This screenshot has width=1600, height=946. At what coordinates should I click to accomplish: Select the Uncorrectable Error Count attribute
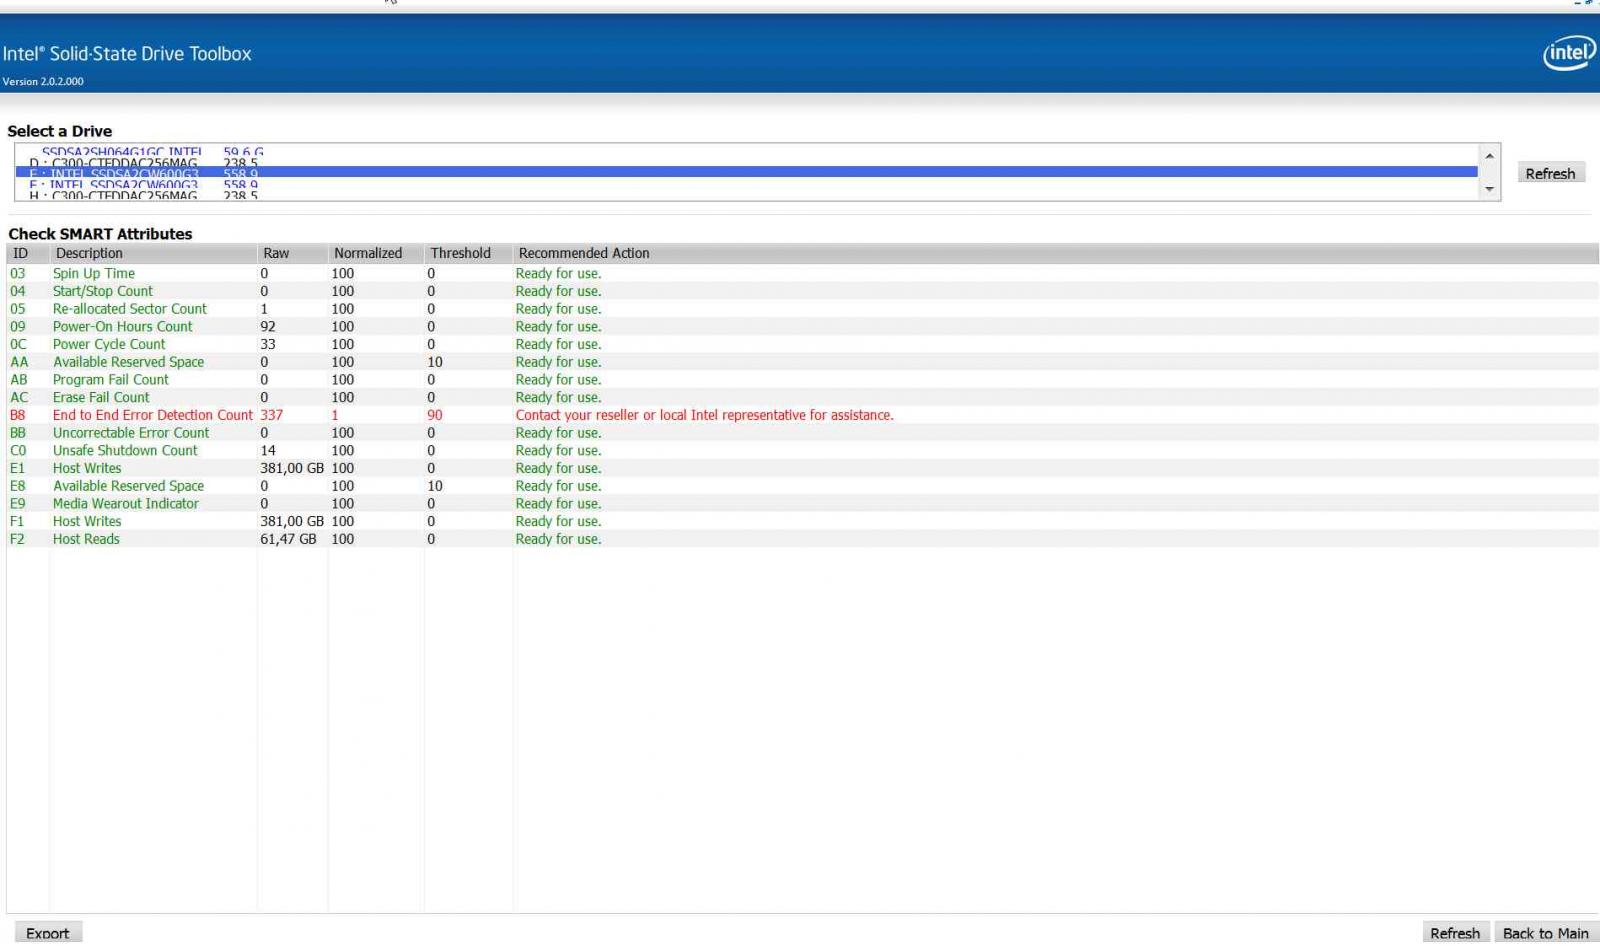coord(131,433)
